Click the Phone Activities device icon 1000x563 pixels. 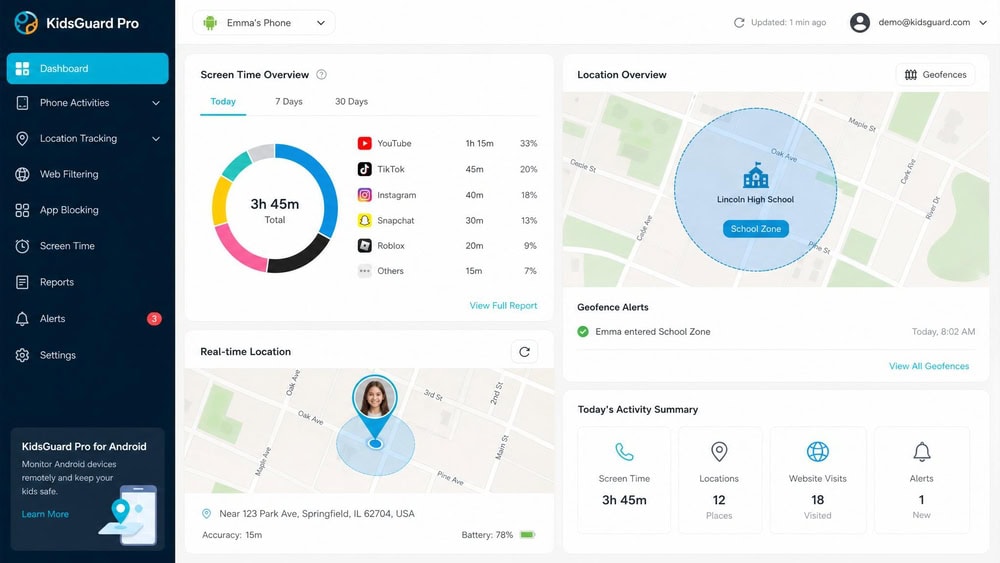coord(22,103)
